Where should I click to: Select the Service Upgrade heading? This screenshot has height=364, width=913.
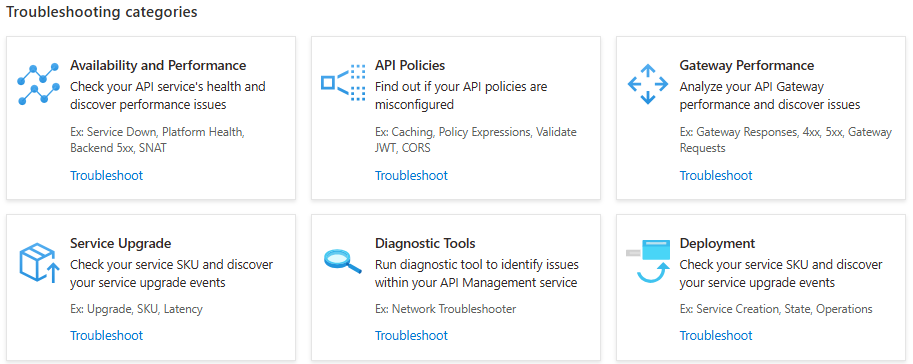click(121, 243)
